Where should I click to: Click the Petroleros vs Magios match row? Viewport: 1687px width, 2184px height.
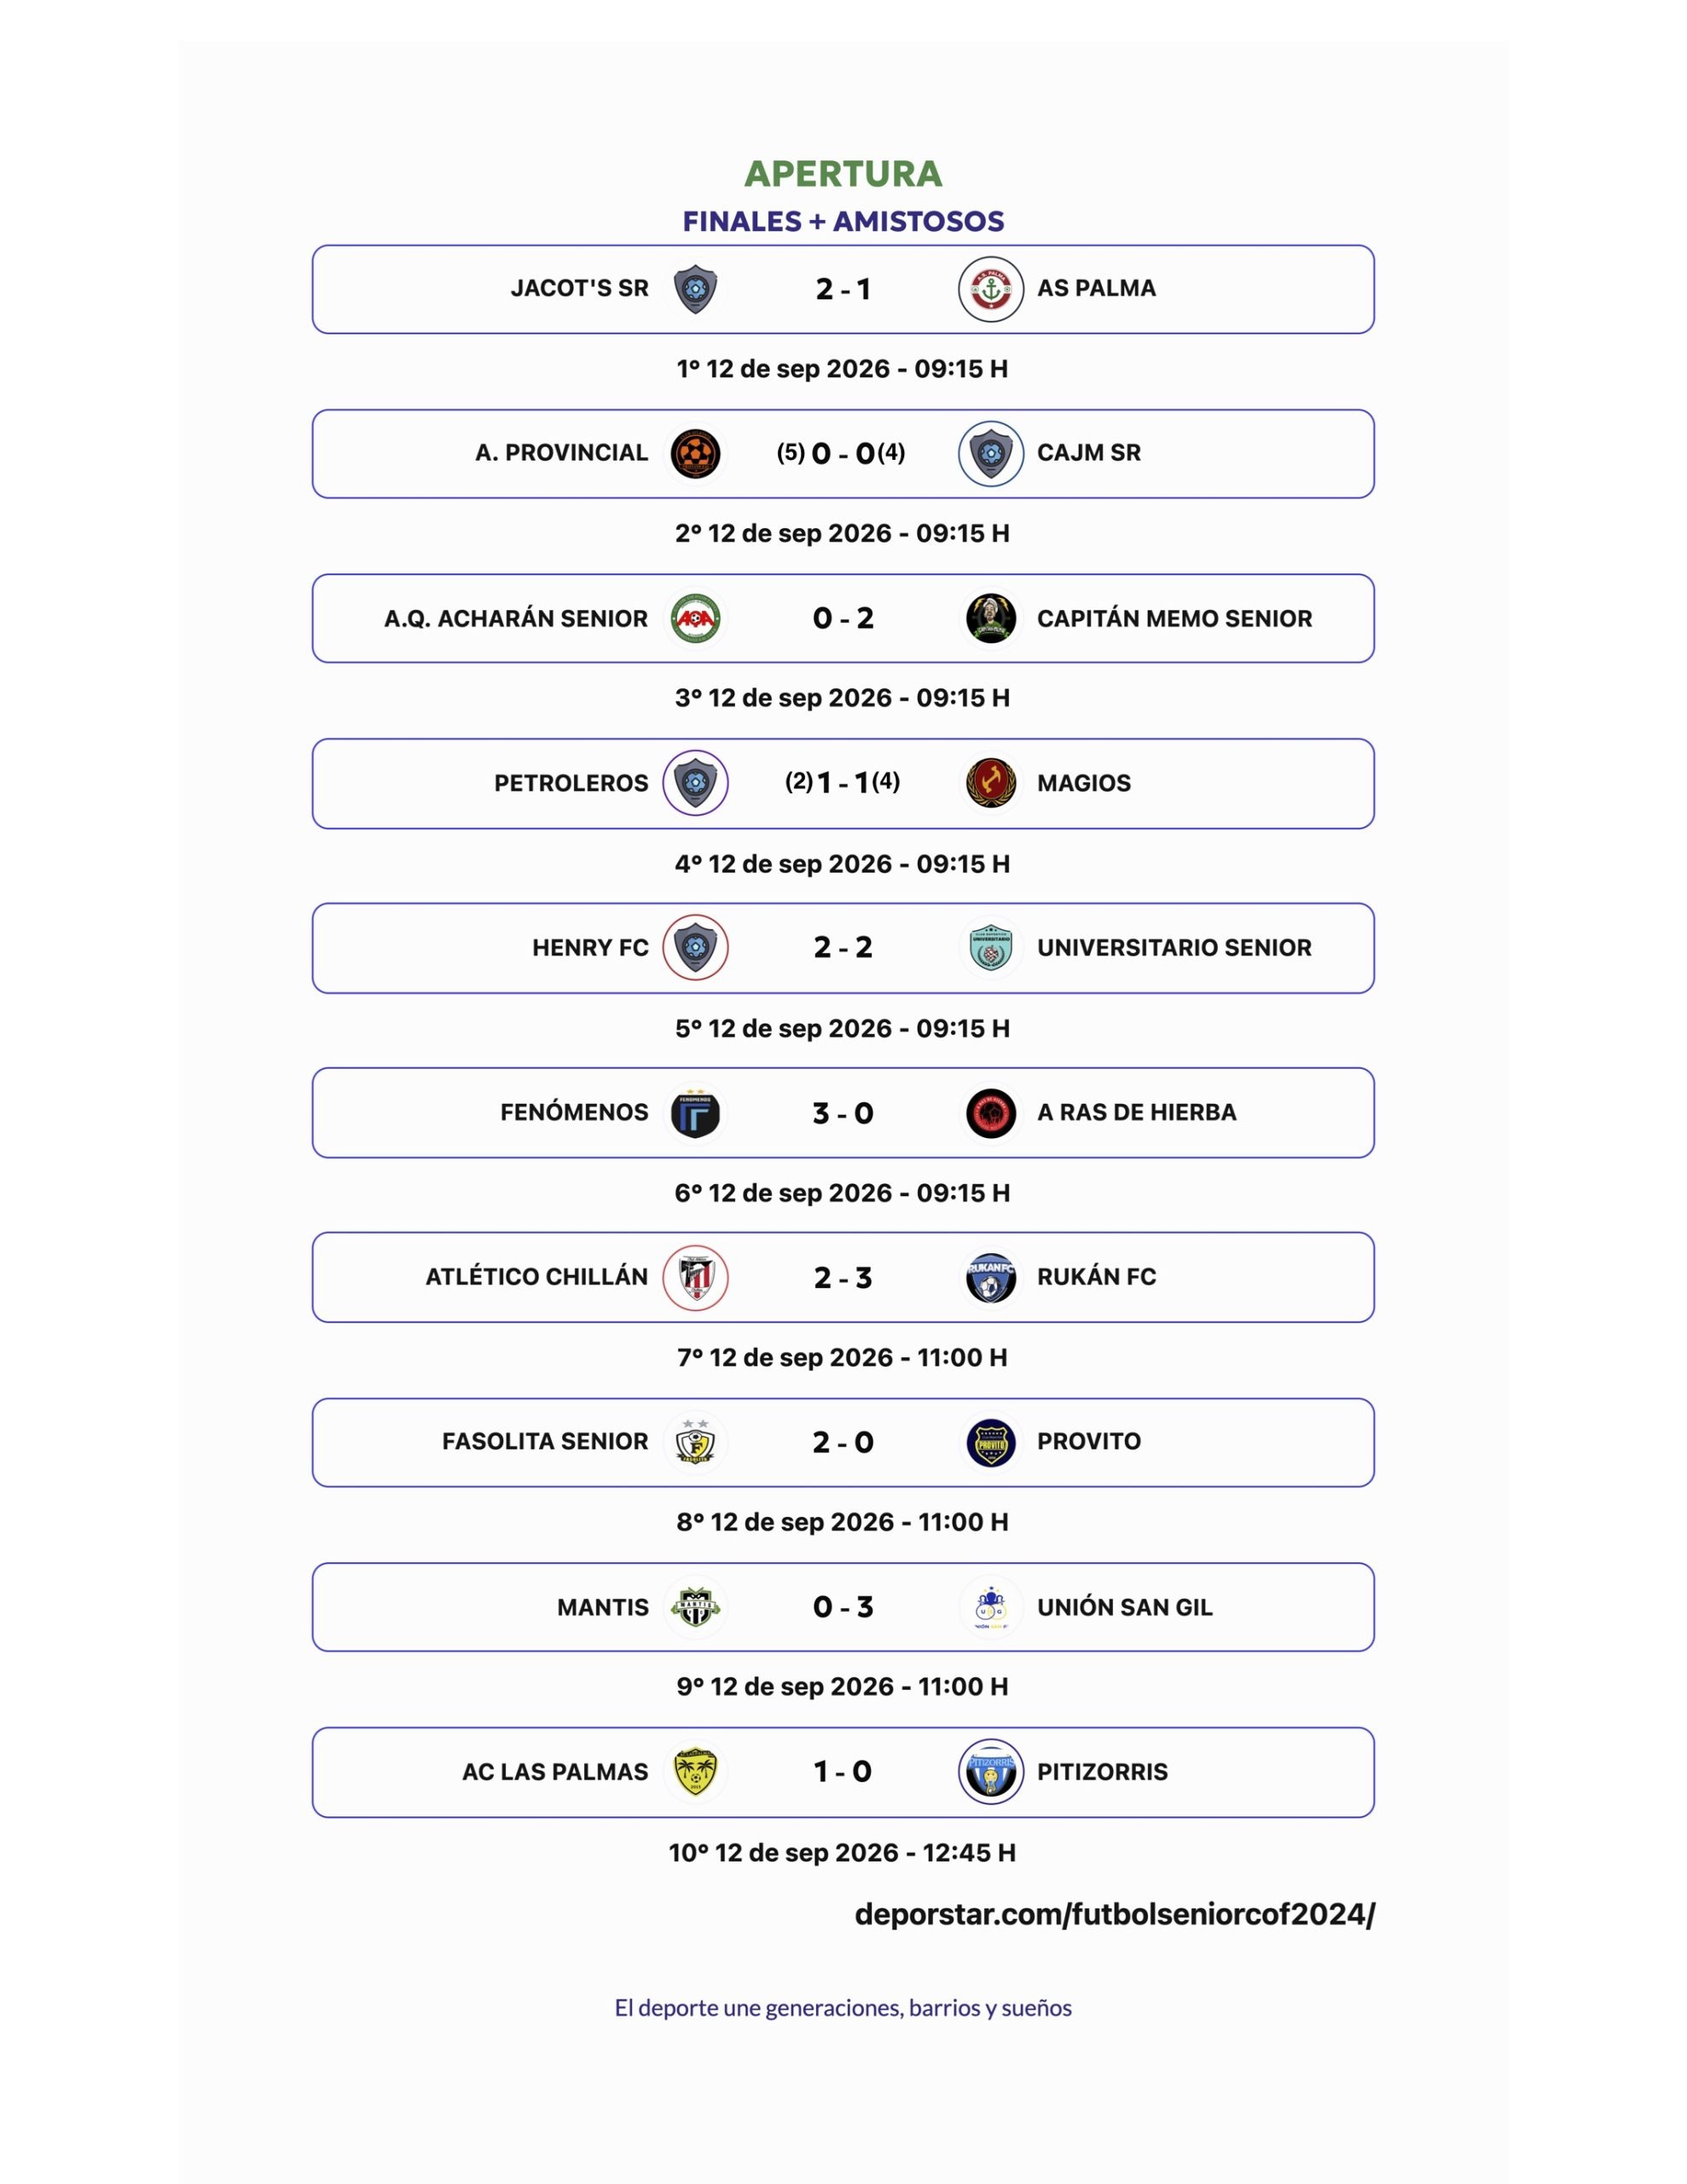point(843,783)
